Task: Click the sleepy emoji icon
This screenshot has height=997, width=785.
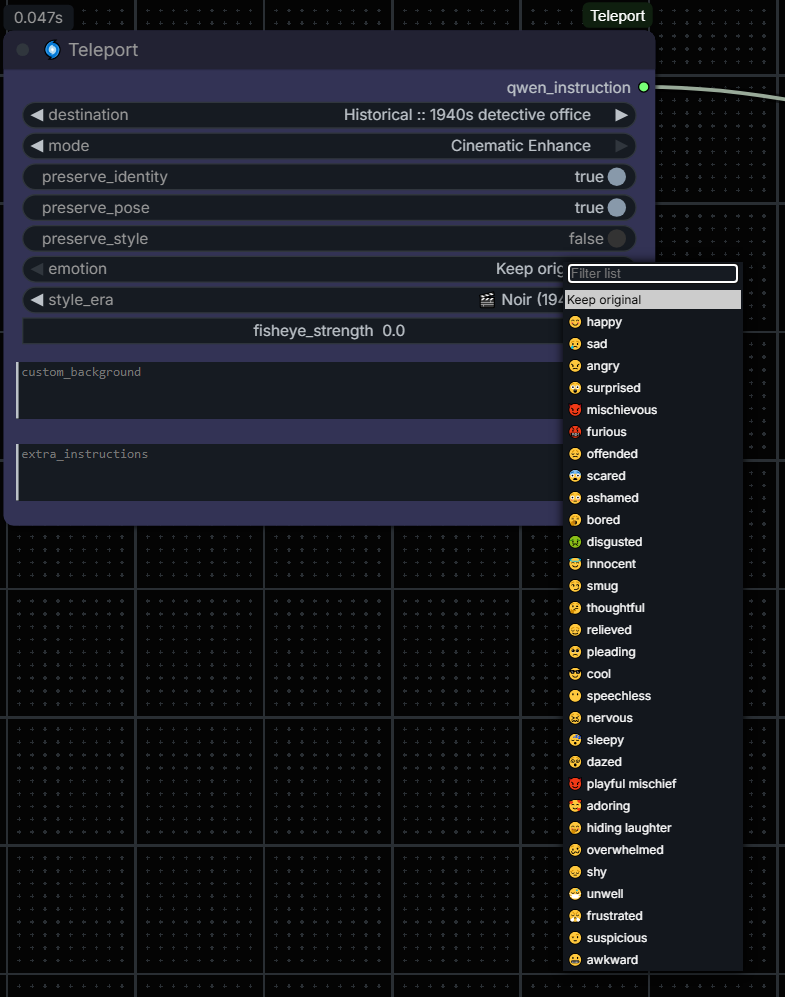Action: click(x=575, y=740)
